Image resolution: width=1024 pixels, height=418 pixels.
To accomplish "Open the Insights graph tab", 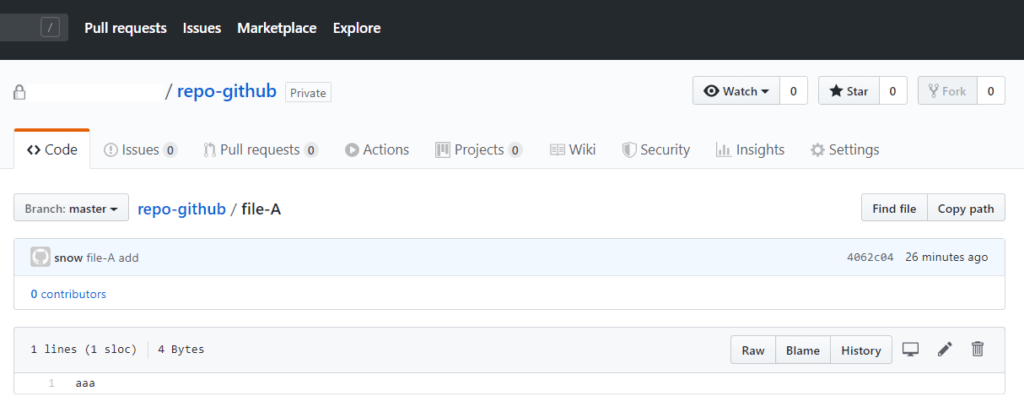I will tap(750, 150).
